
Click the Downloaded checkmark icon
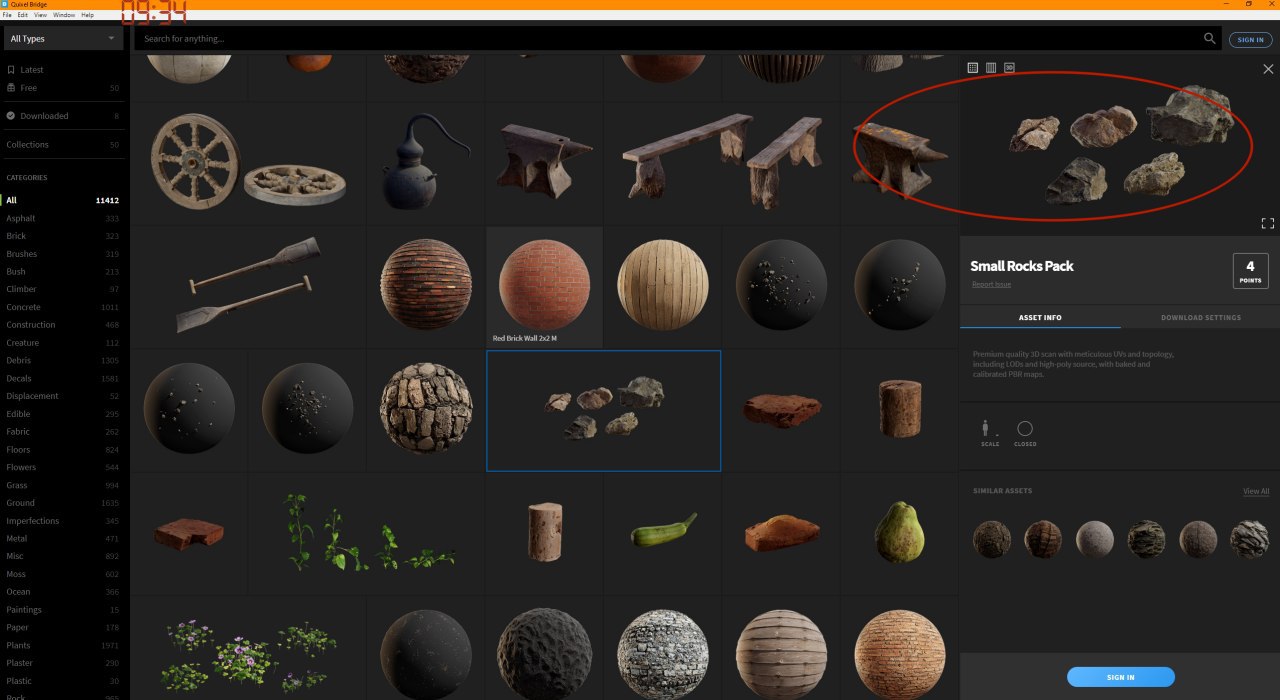[x=11, y=116]
